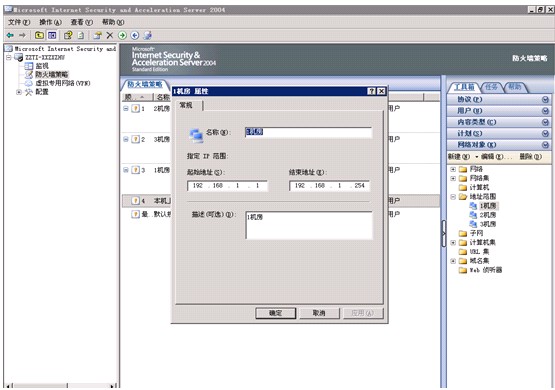Switch to the 帮助 tab in task pane
Image resolution: width=555 pixels, height=390 pixels.
[515, 87]
